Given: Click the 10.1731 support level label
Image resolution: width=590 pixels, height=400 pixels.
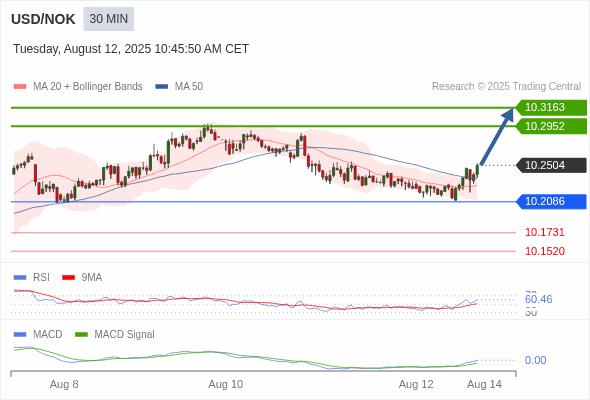Looking at the screenshot, I should click(x=545, y=232).
